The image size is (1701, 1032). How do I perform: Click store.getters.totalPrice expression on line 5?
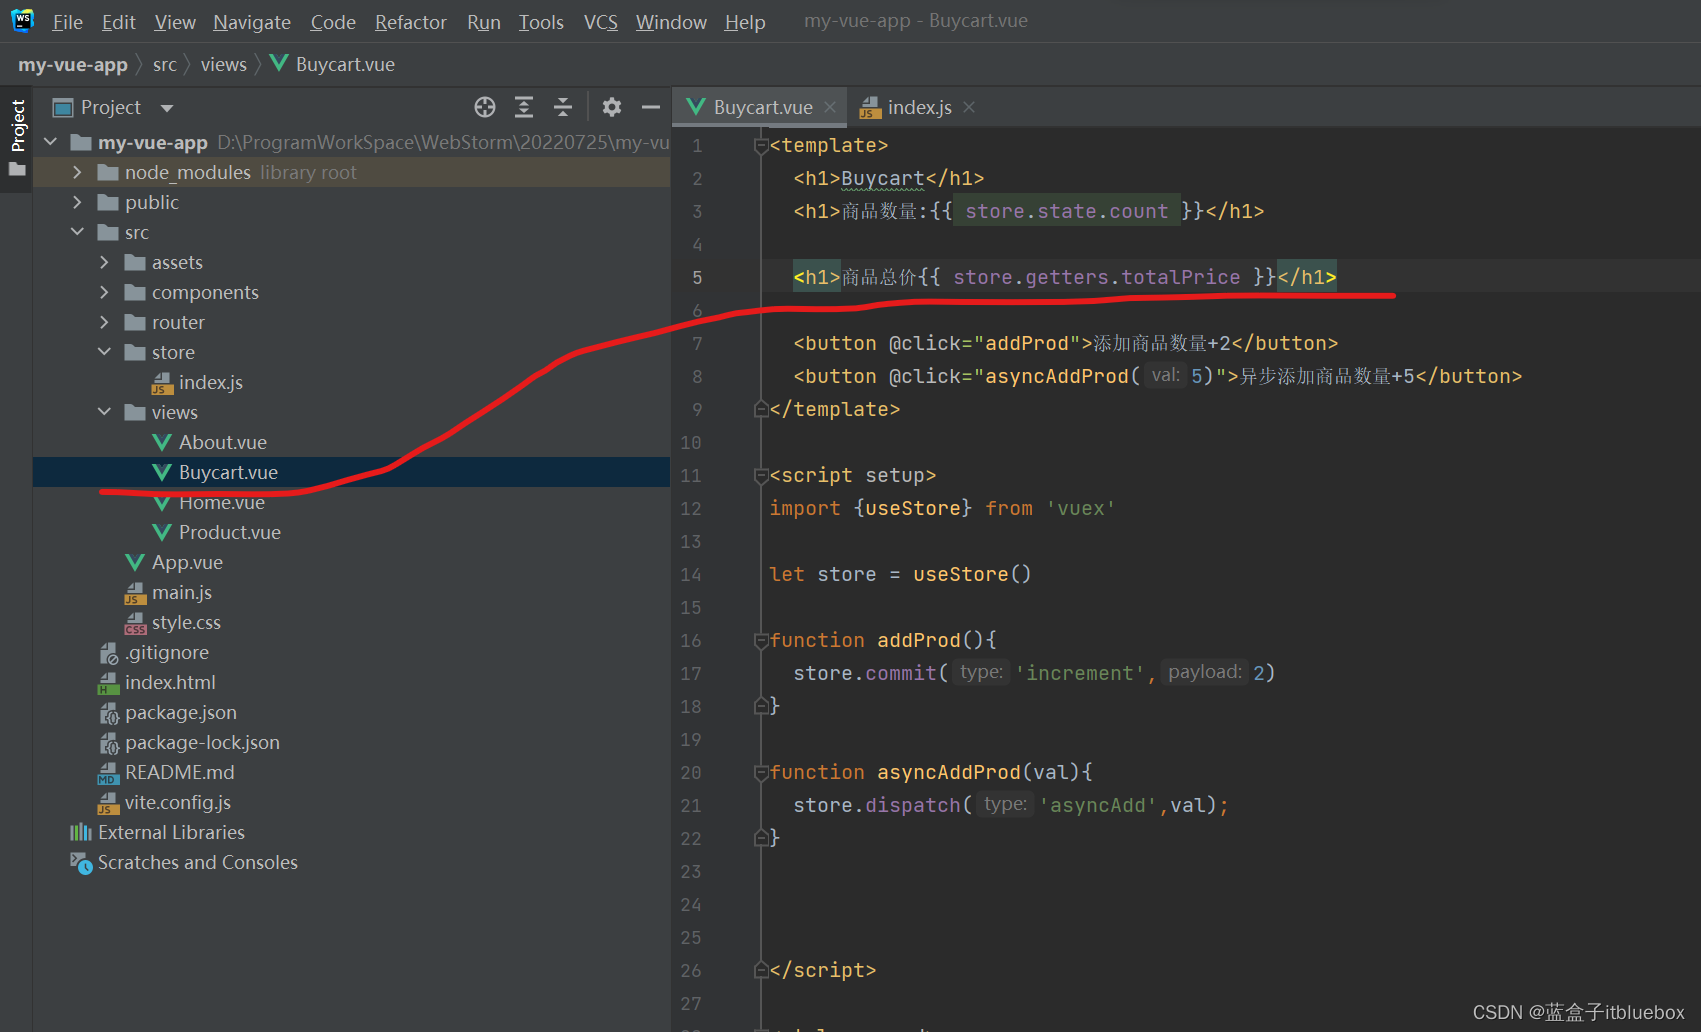(x=1096, y=277)
